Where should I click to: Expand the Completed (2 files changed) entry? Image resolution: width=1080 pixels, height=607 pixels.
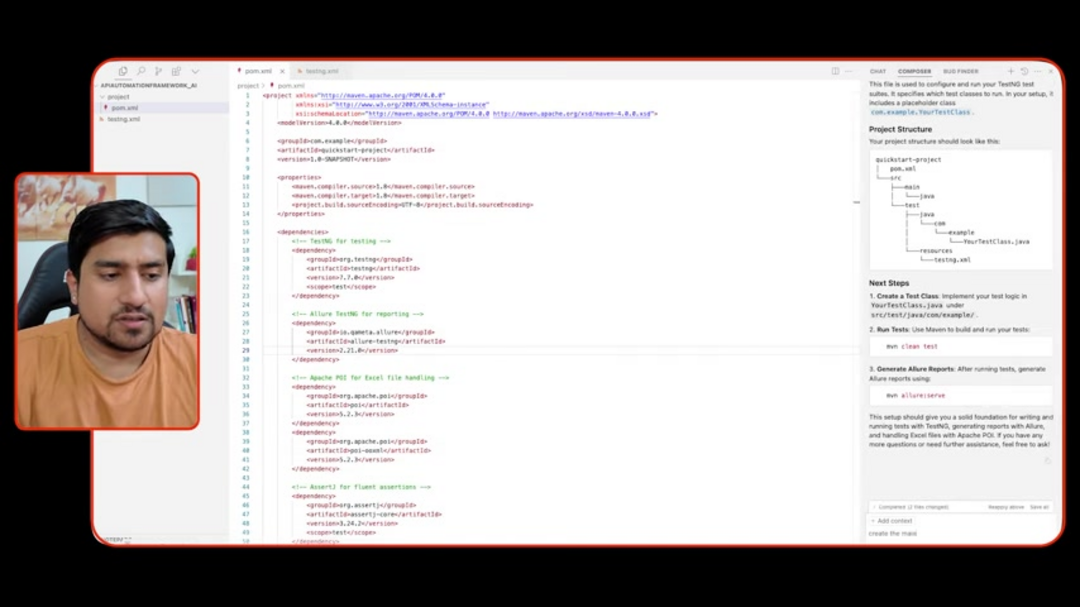pos(873,507)
